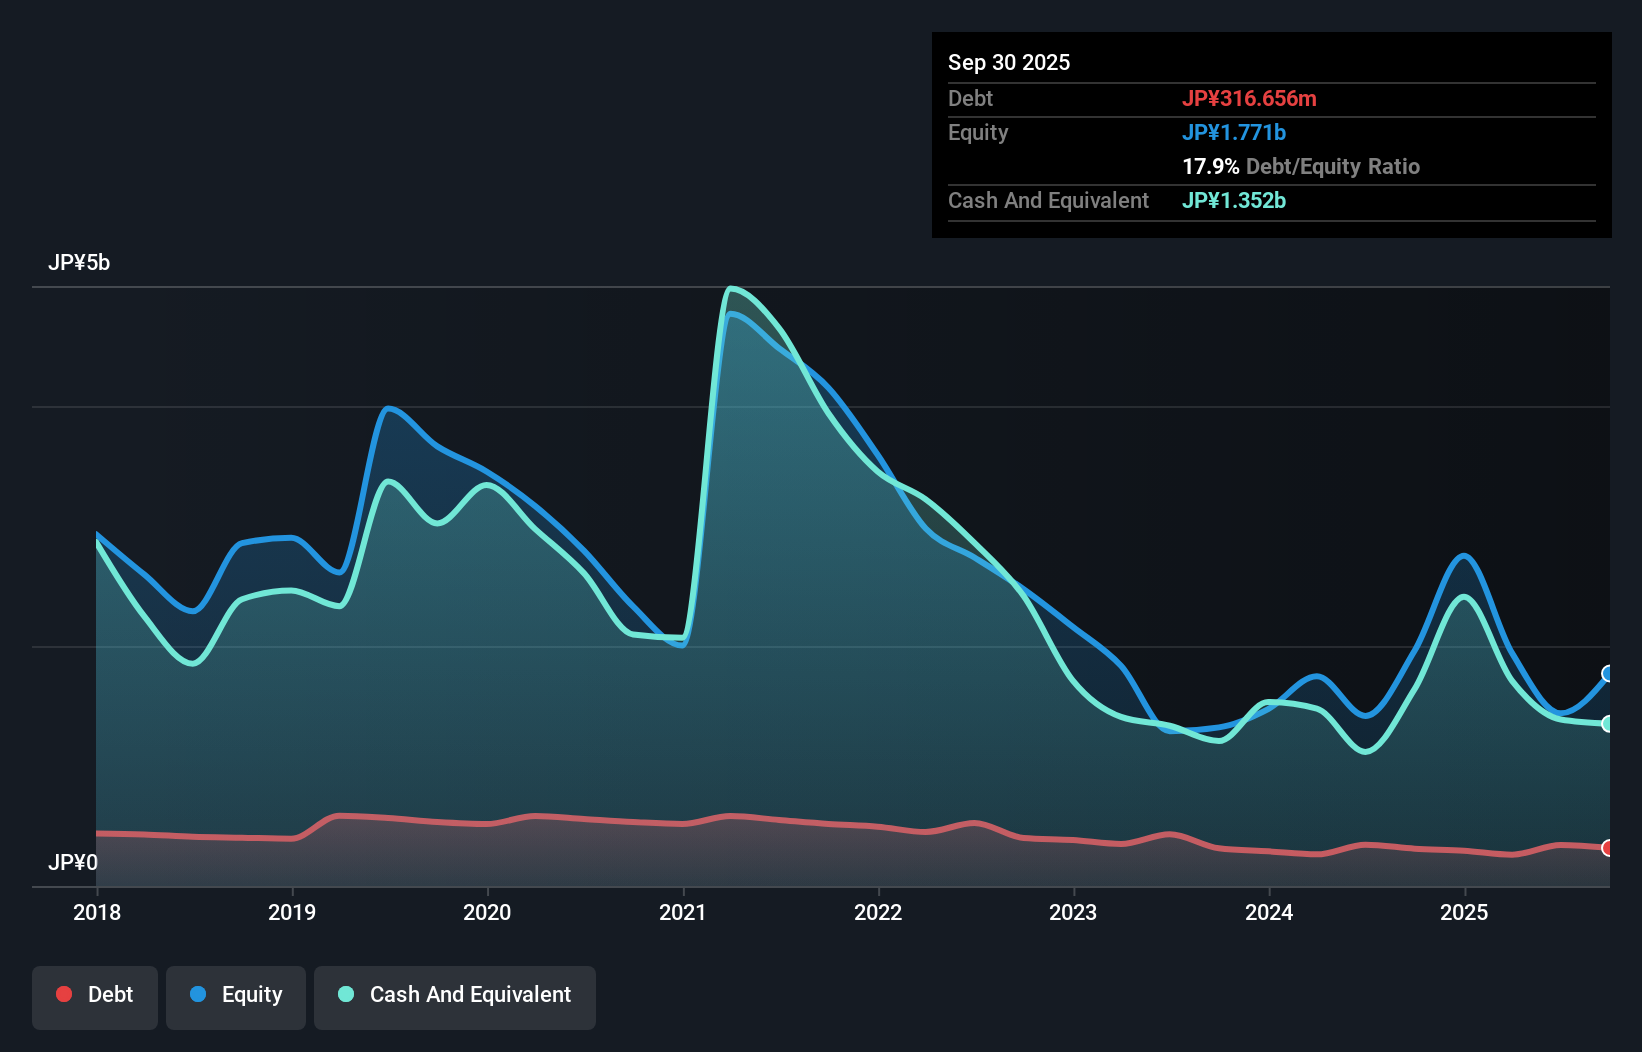Select the blue Equity endpoint marker on the chart
This screenshot has height=1052, width=1642.
[x=1608, y=675]
